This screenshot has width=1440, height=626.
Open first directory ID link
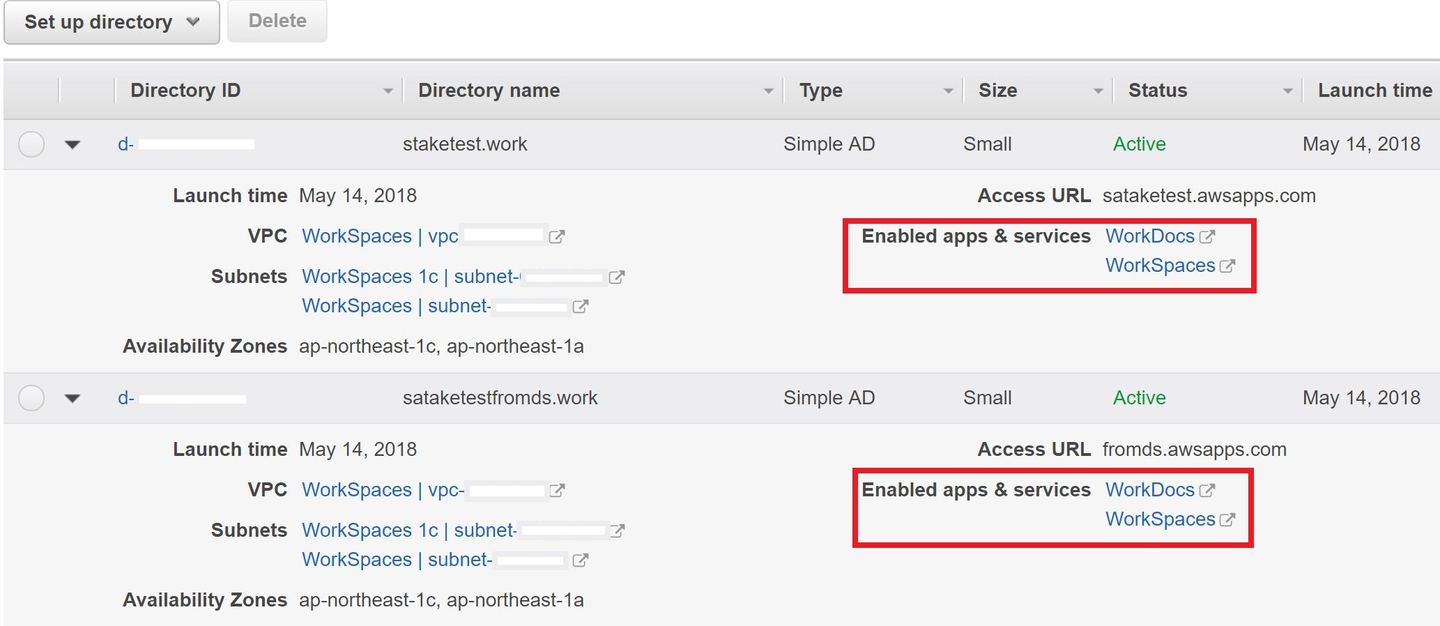[126, 144]
